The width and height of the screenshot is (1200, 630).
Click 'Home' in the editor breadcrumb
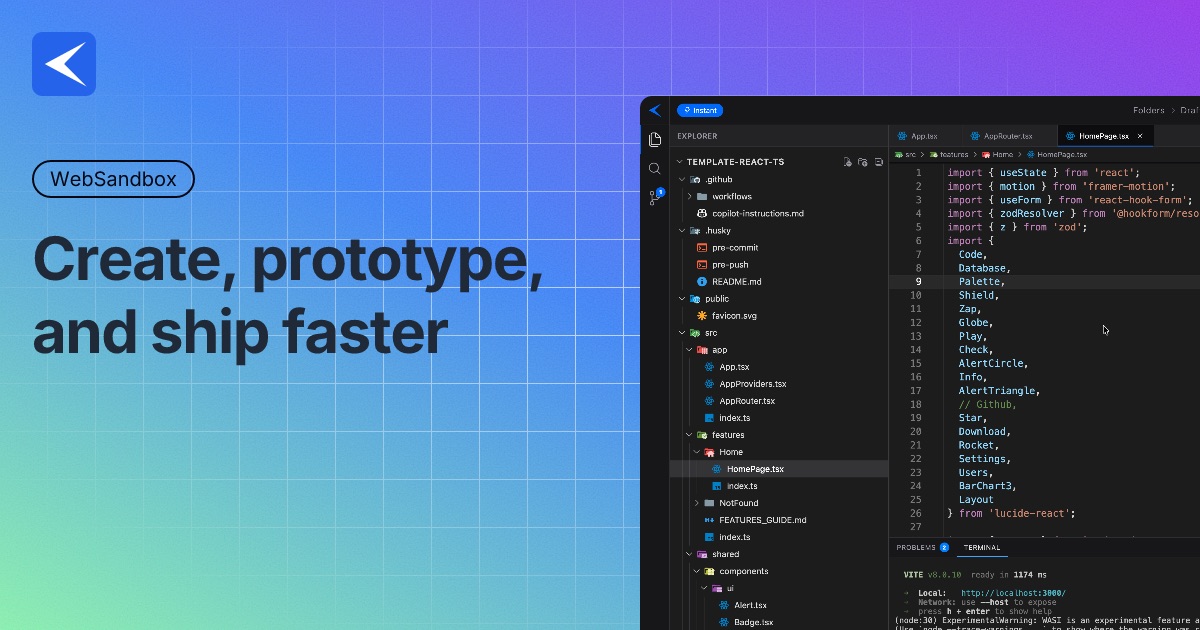tap(1003, 155)
